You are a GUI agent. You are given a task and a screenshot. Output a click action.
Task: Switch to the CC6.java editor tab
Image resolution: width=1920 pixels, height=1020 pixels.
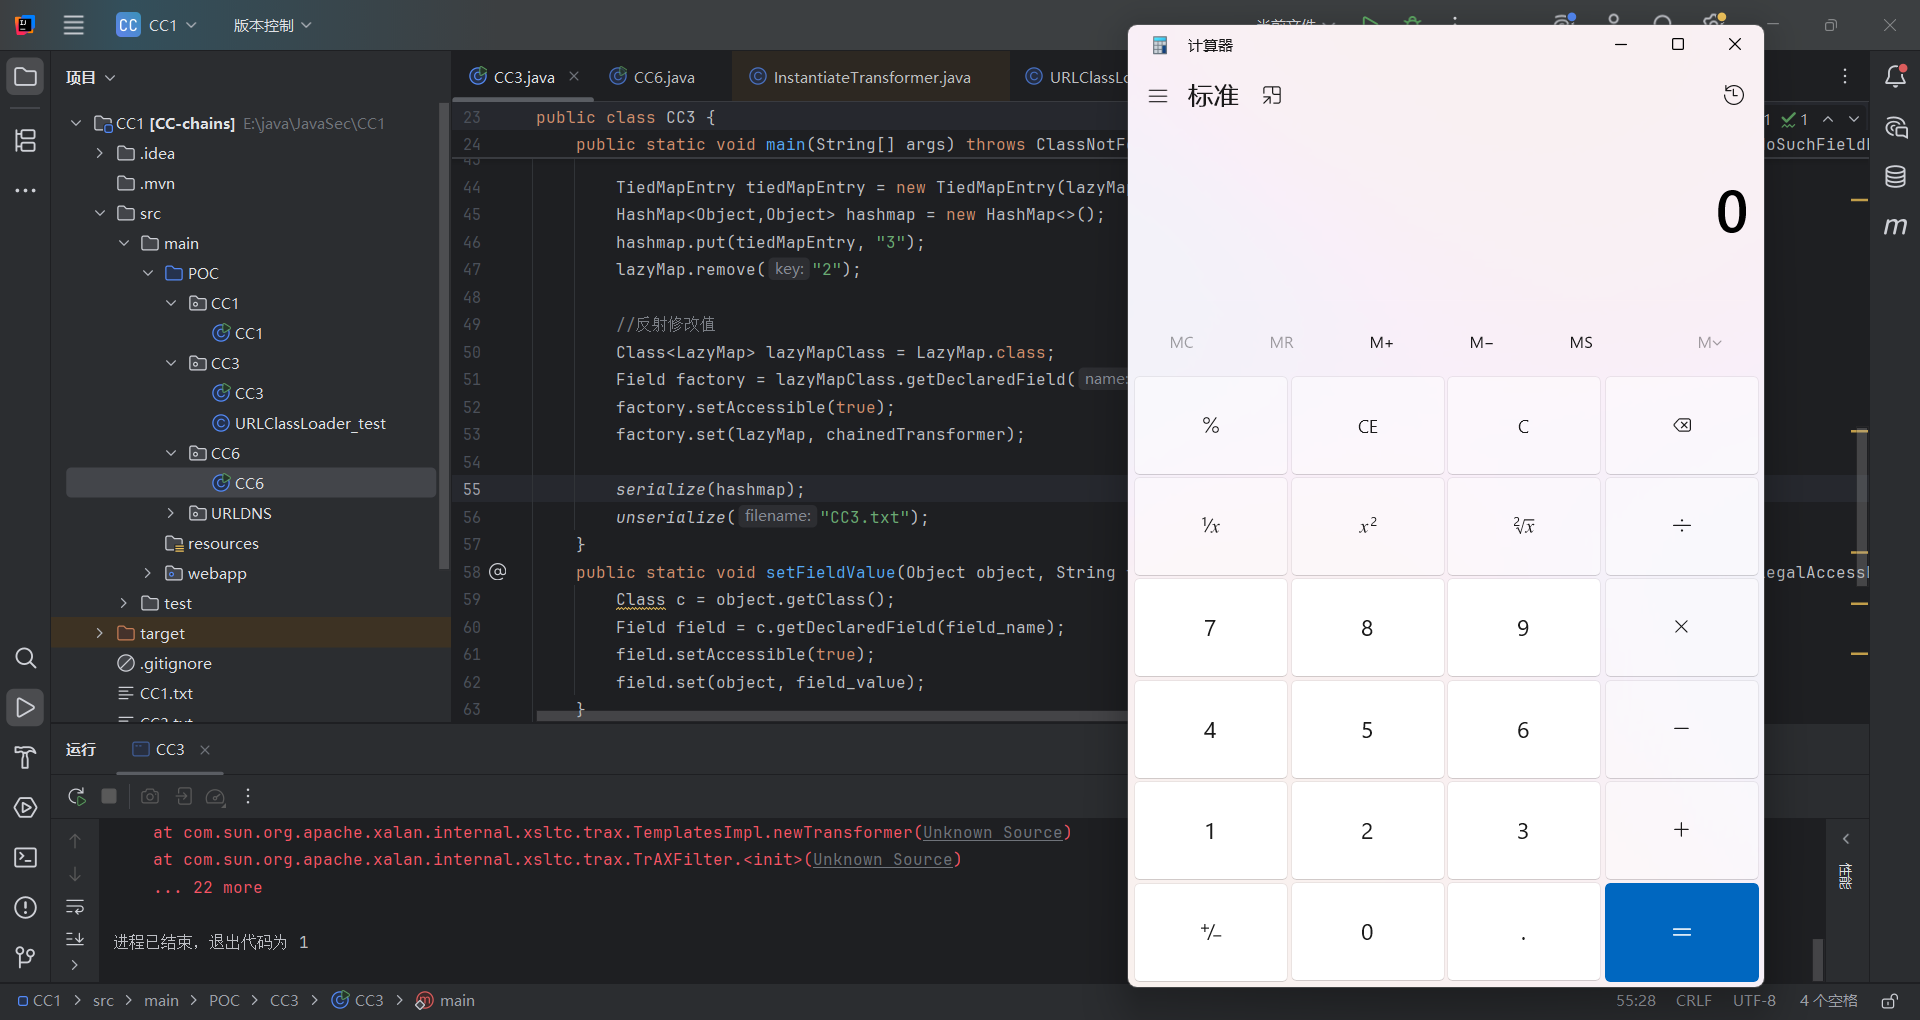(663, 77)
